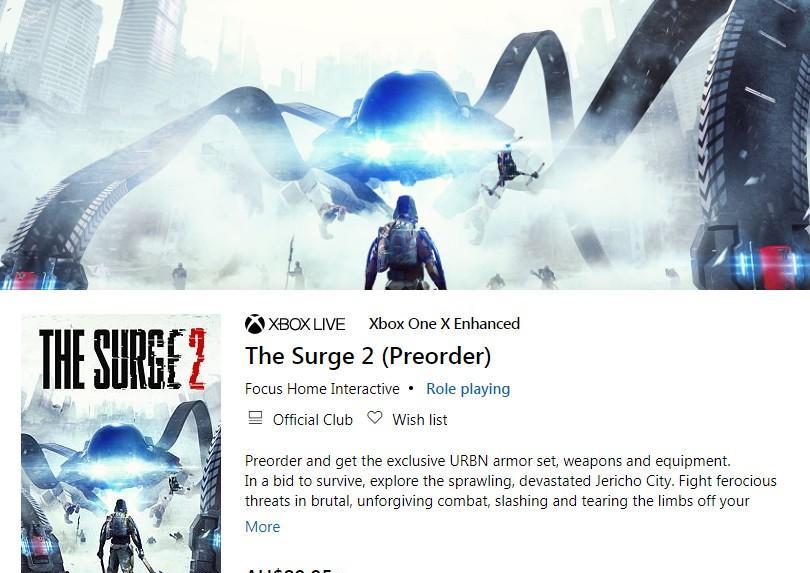Viewport: 810px width, 573px height.
Task: Click the red 2 on the cover logo
Action: 196,359
